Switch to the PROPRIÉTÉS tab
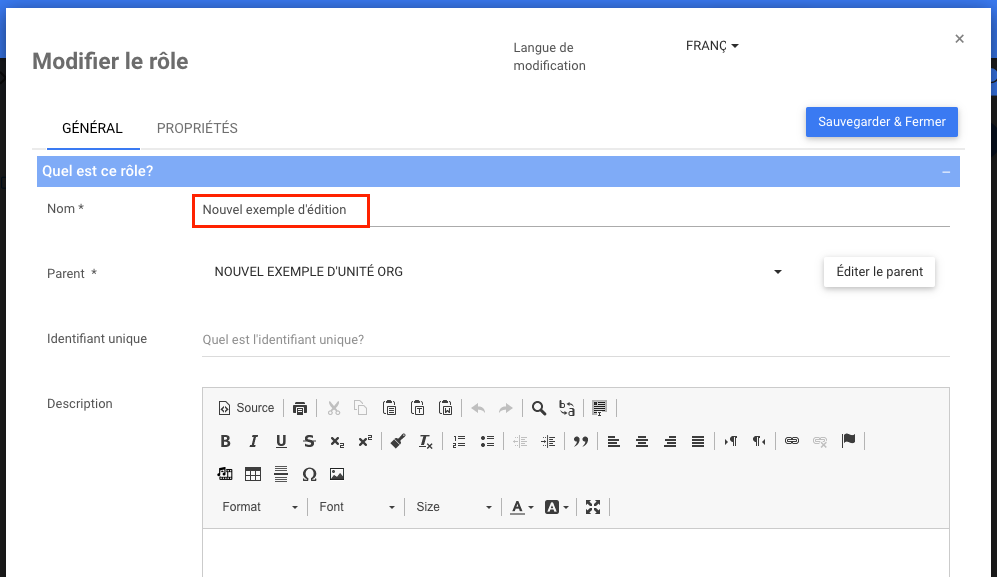The width and height of the screenshot is (997, 577). [x=197, y=129]
